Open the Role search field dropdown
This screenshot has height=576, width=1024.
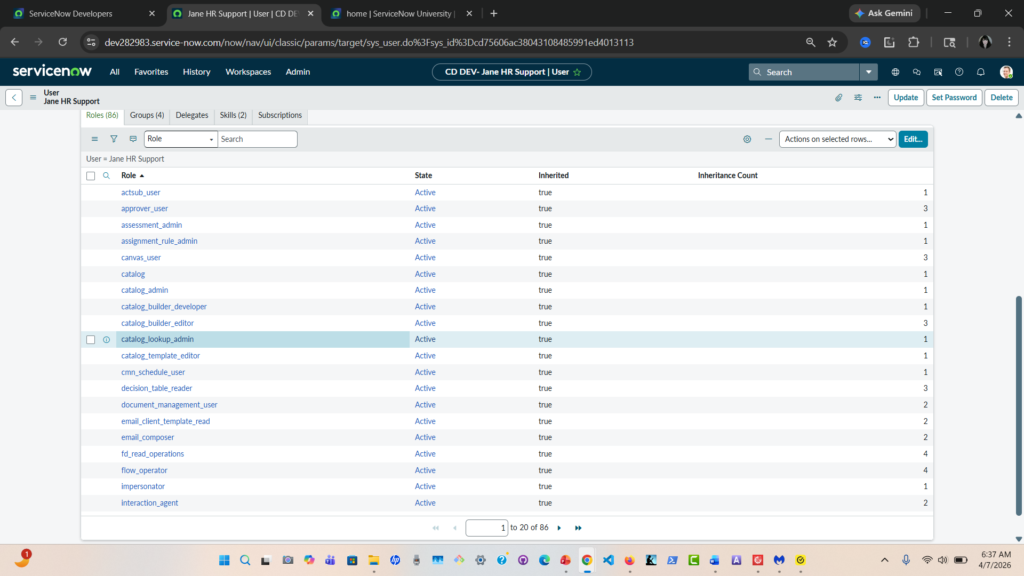click(x=180, y=139)
